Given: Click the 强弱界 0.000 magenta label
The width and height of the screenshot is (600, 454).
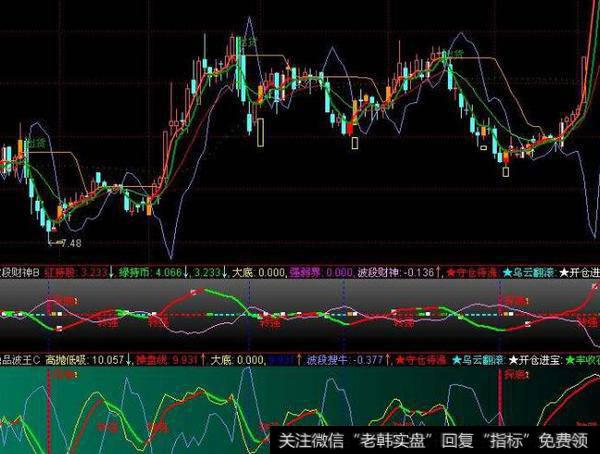Looking at the screenshot, I should click(x=320, y=270).
